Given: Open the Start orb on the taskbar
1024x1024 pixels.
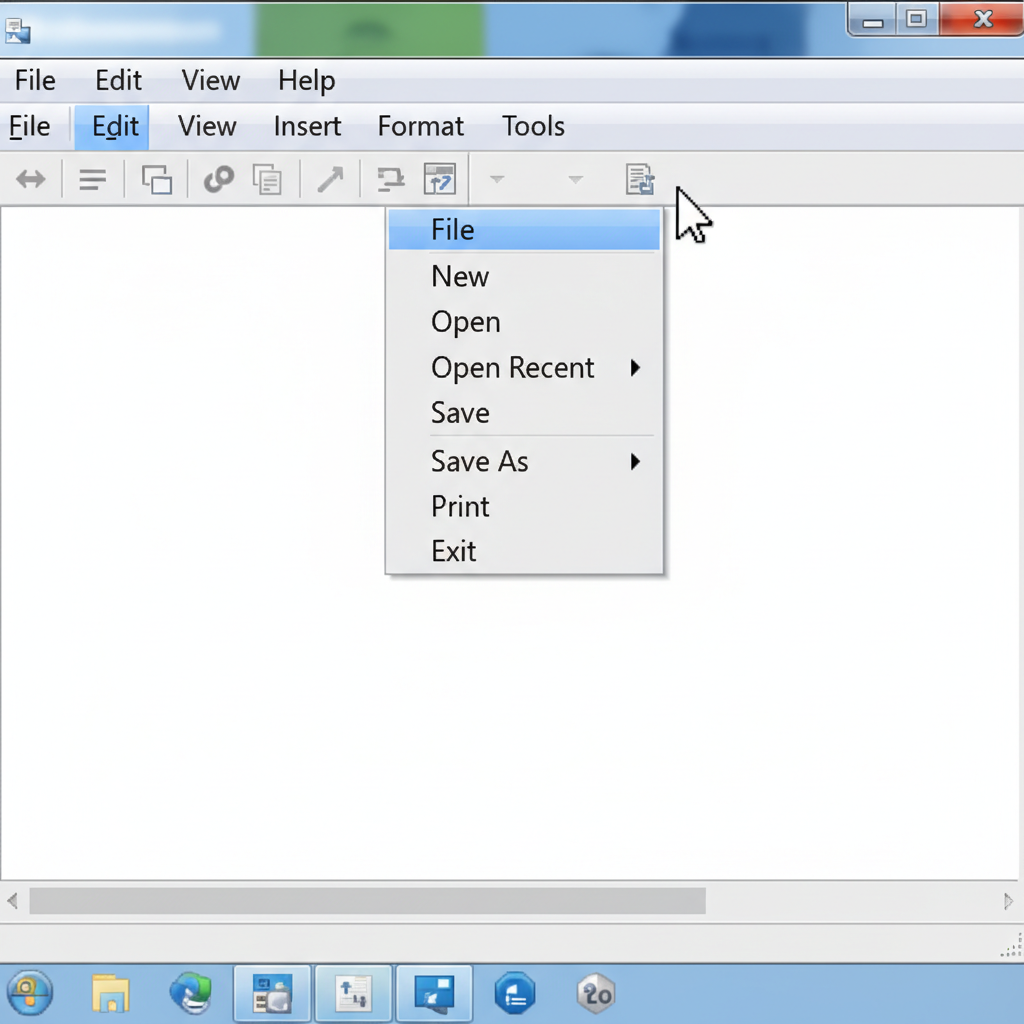Looking at the screenshot, I should [x=30, y=993].
